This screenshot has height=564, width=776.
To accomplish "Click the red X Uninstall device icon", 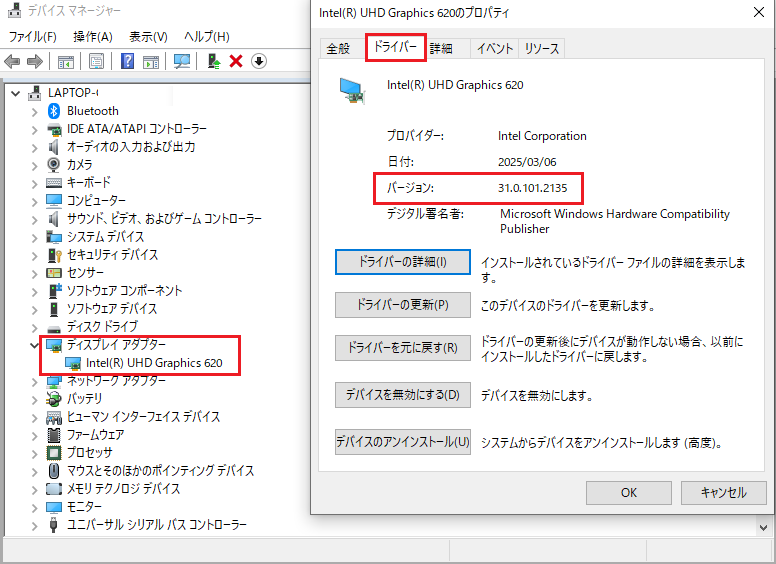I will click(x=236, y=61).
